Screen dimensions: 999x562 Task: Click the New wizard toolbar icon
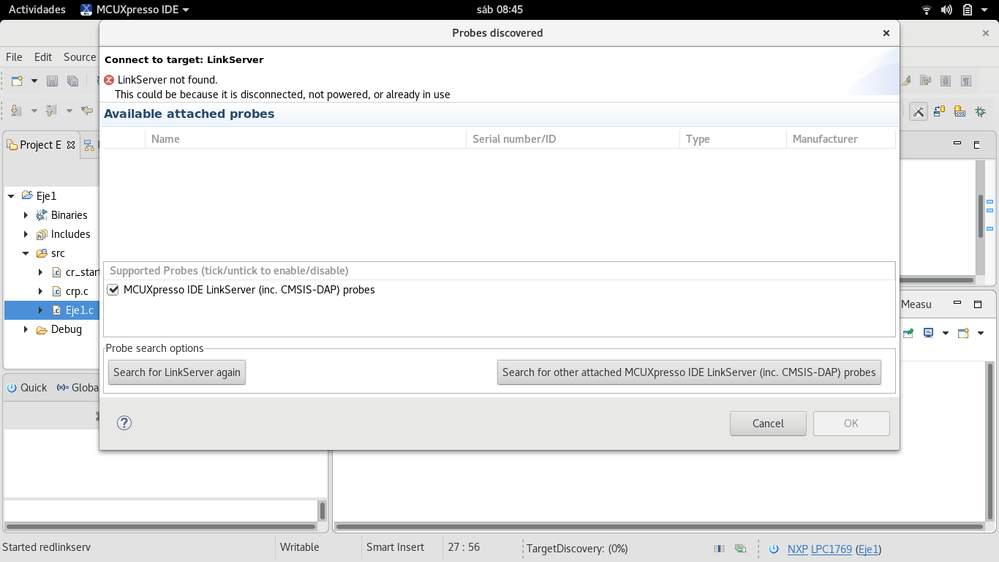[18, 81]
